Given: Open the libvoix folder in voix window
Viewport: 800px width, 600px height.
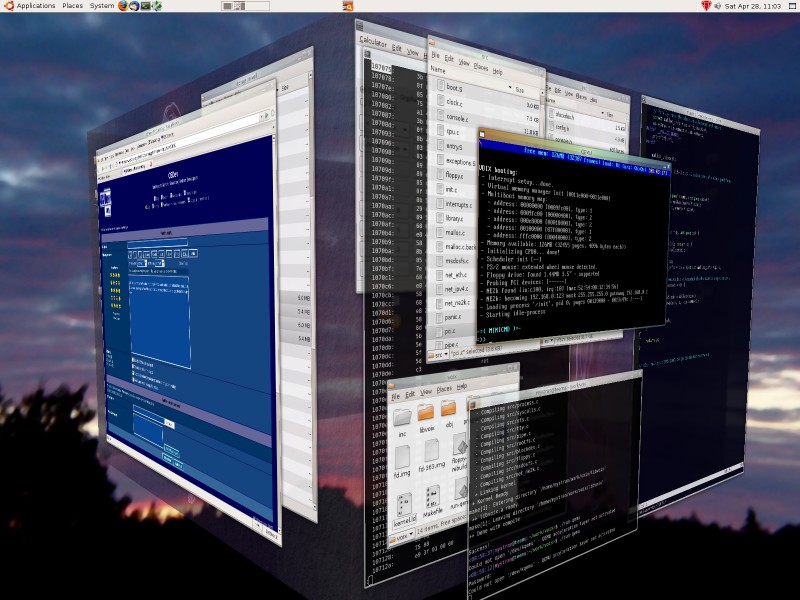Looking at the screenshot, I should pyautogui.click(x=426, y=417).
